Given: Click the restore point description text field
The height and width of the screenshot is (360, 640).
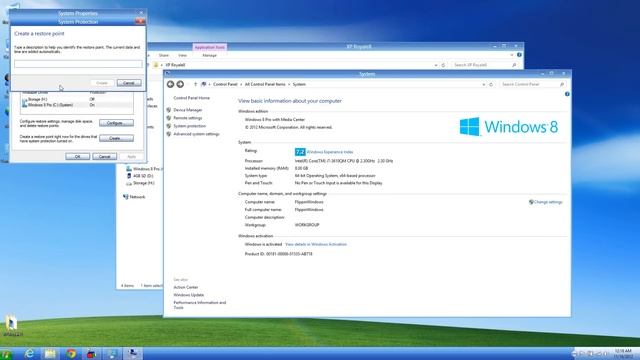Looking at the screenshot, I should click(x=78, y=64).
